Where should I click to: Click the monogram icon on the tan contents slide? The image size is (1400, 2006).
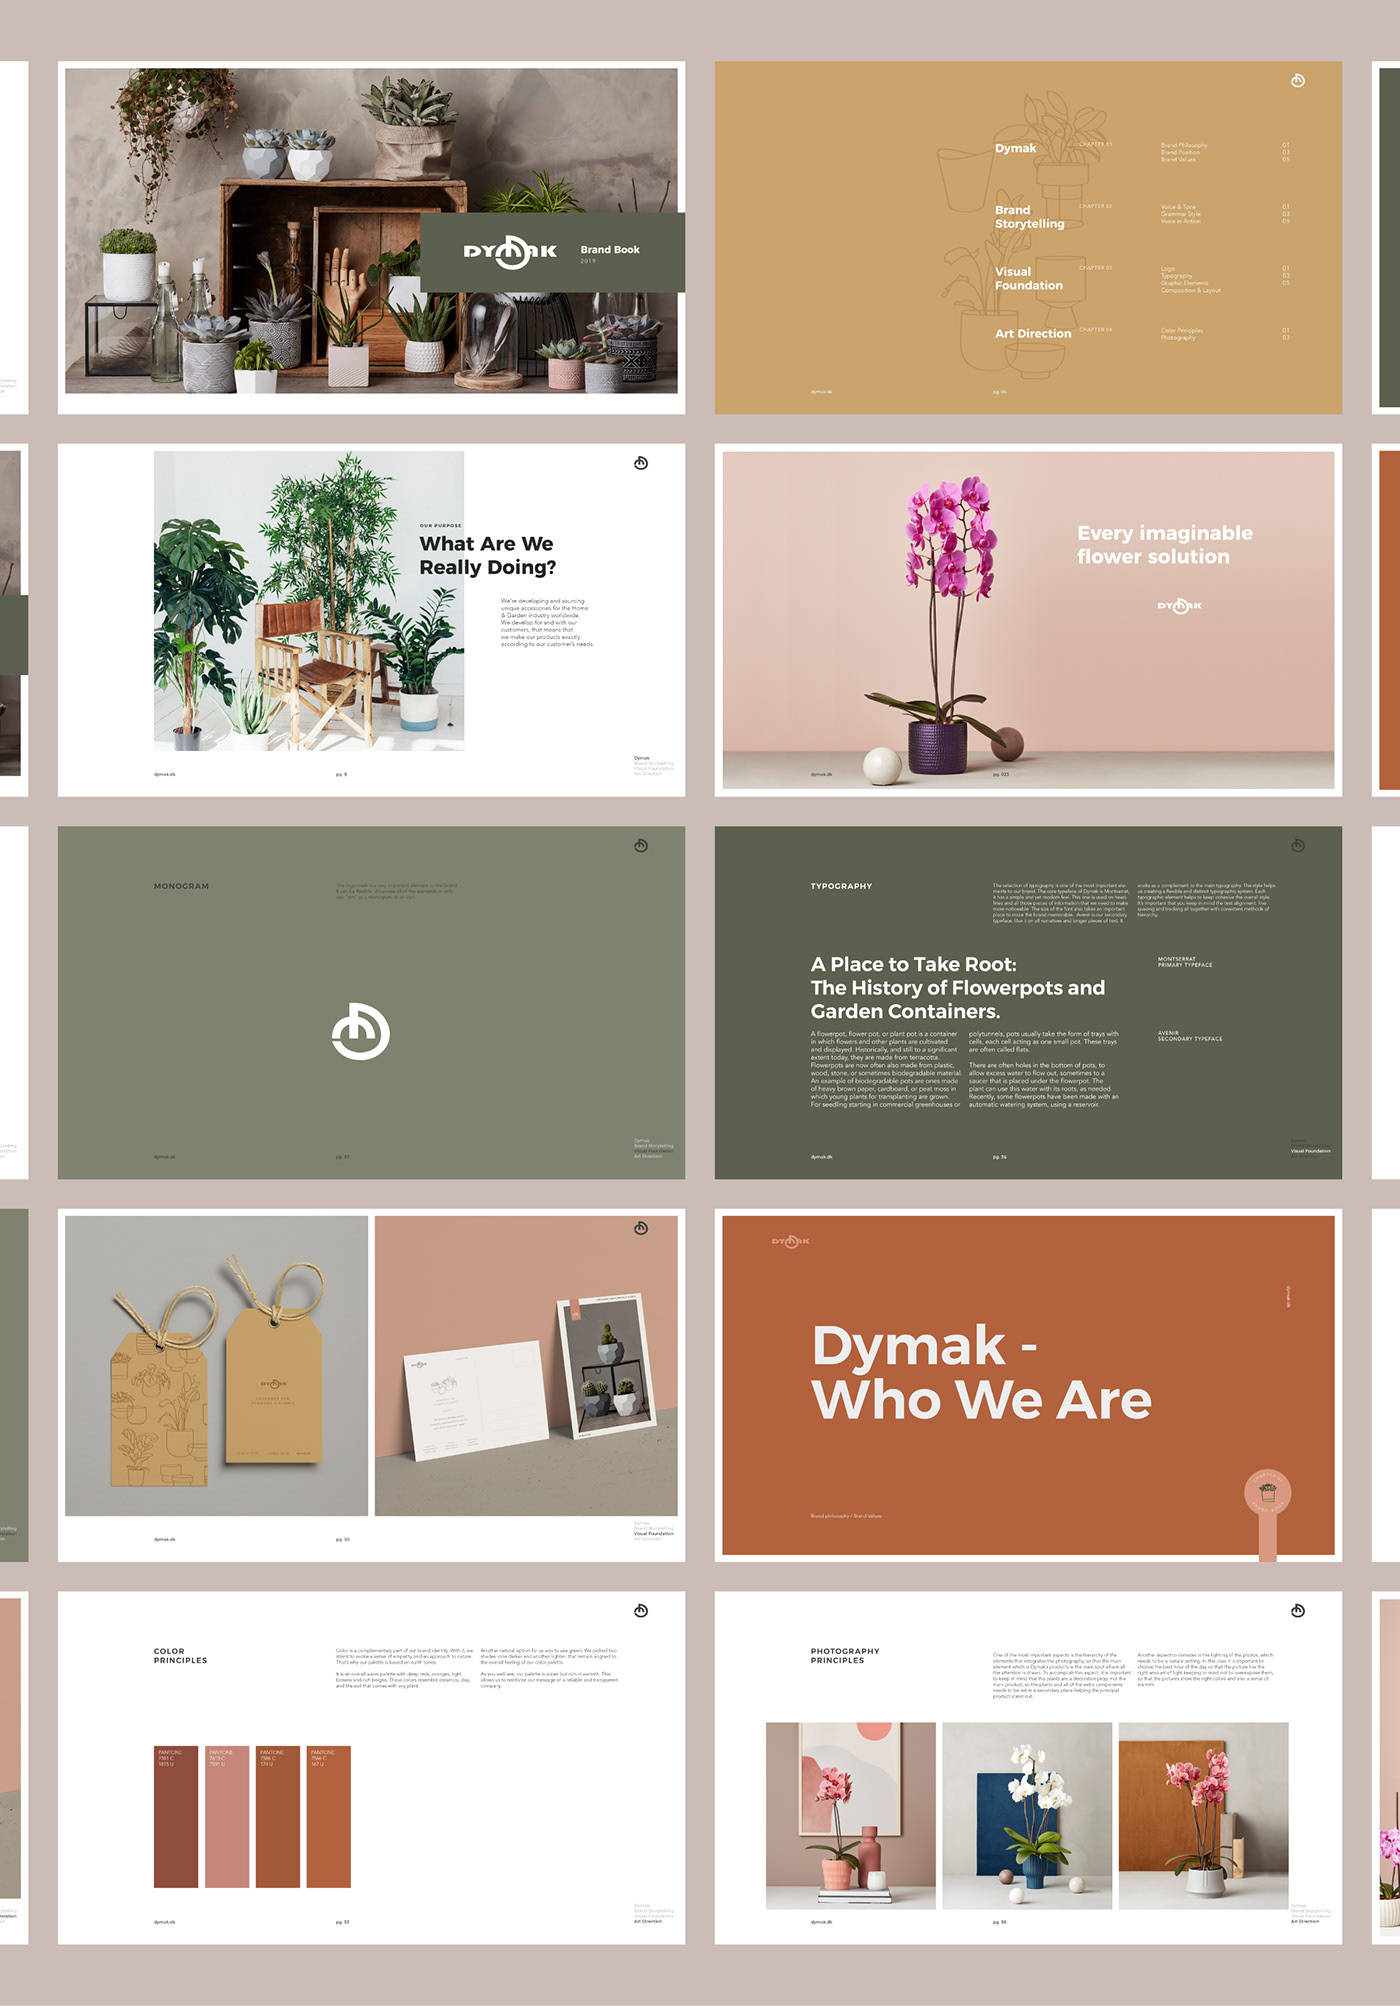[x=1297, y=81]
